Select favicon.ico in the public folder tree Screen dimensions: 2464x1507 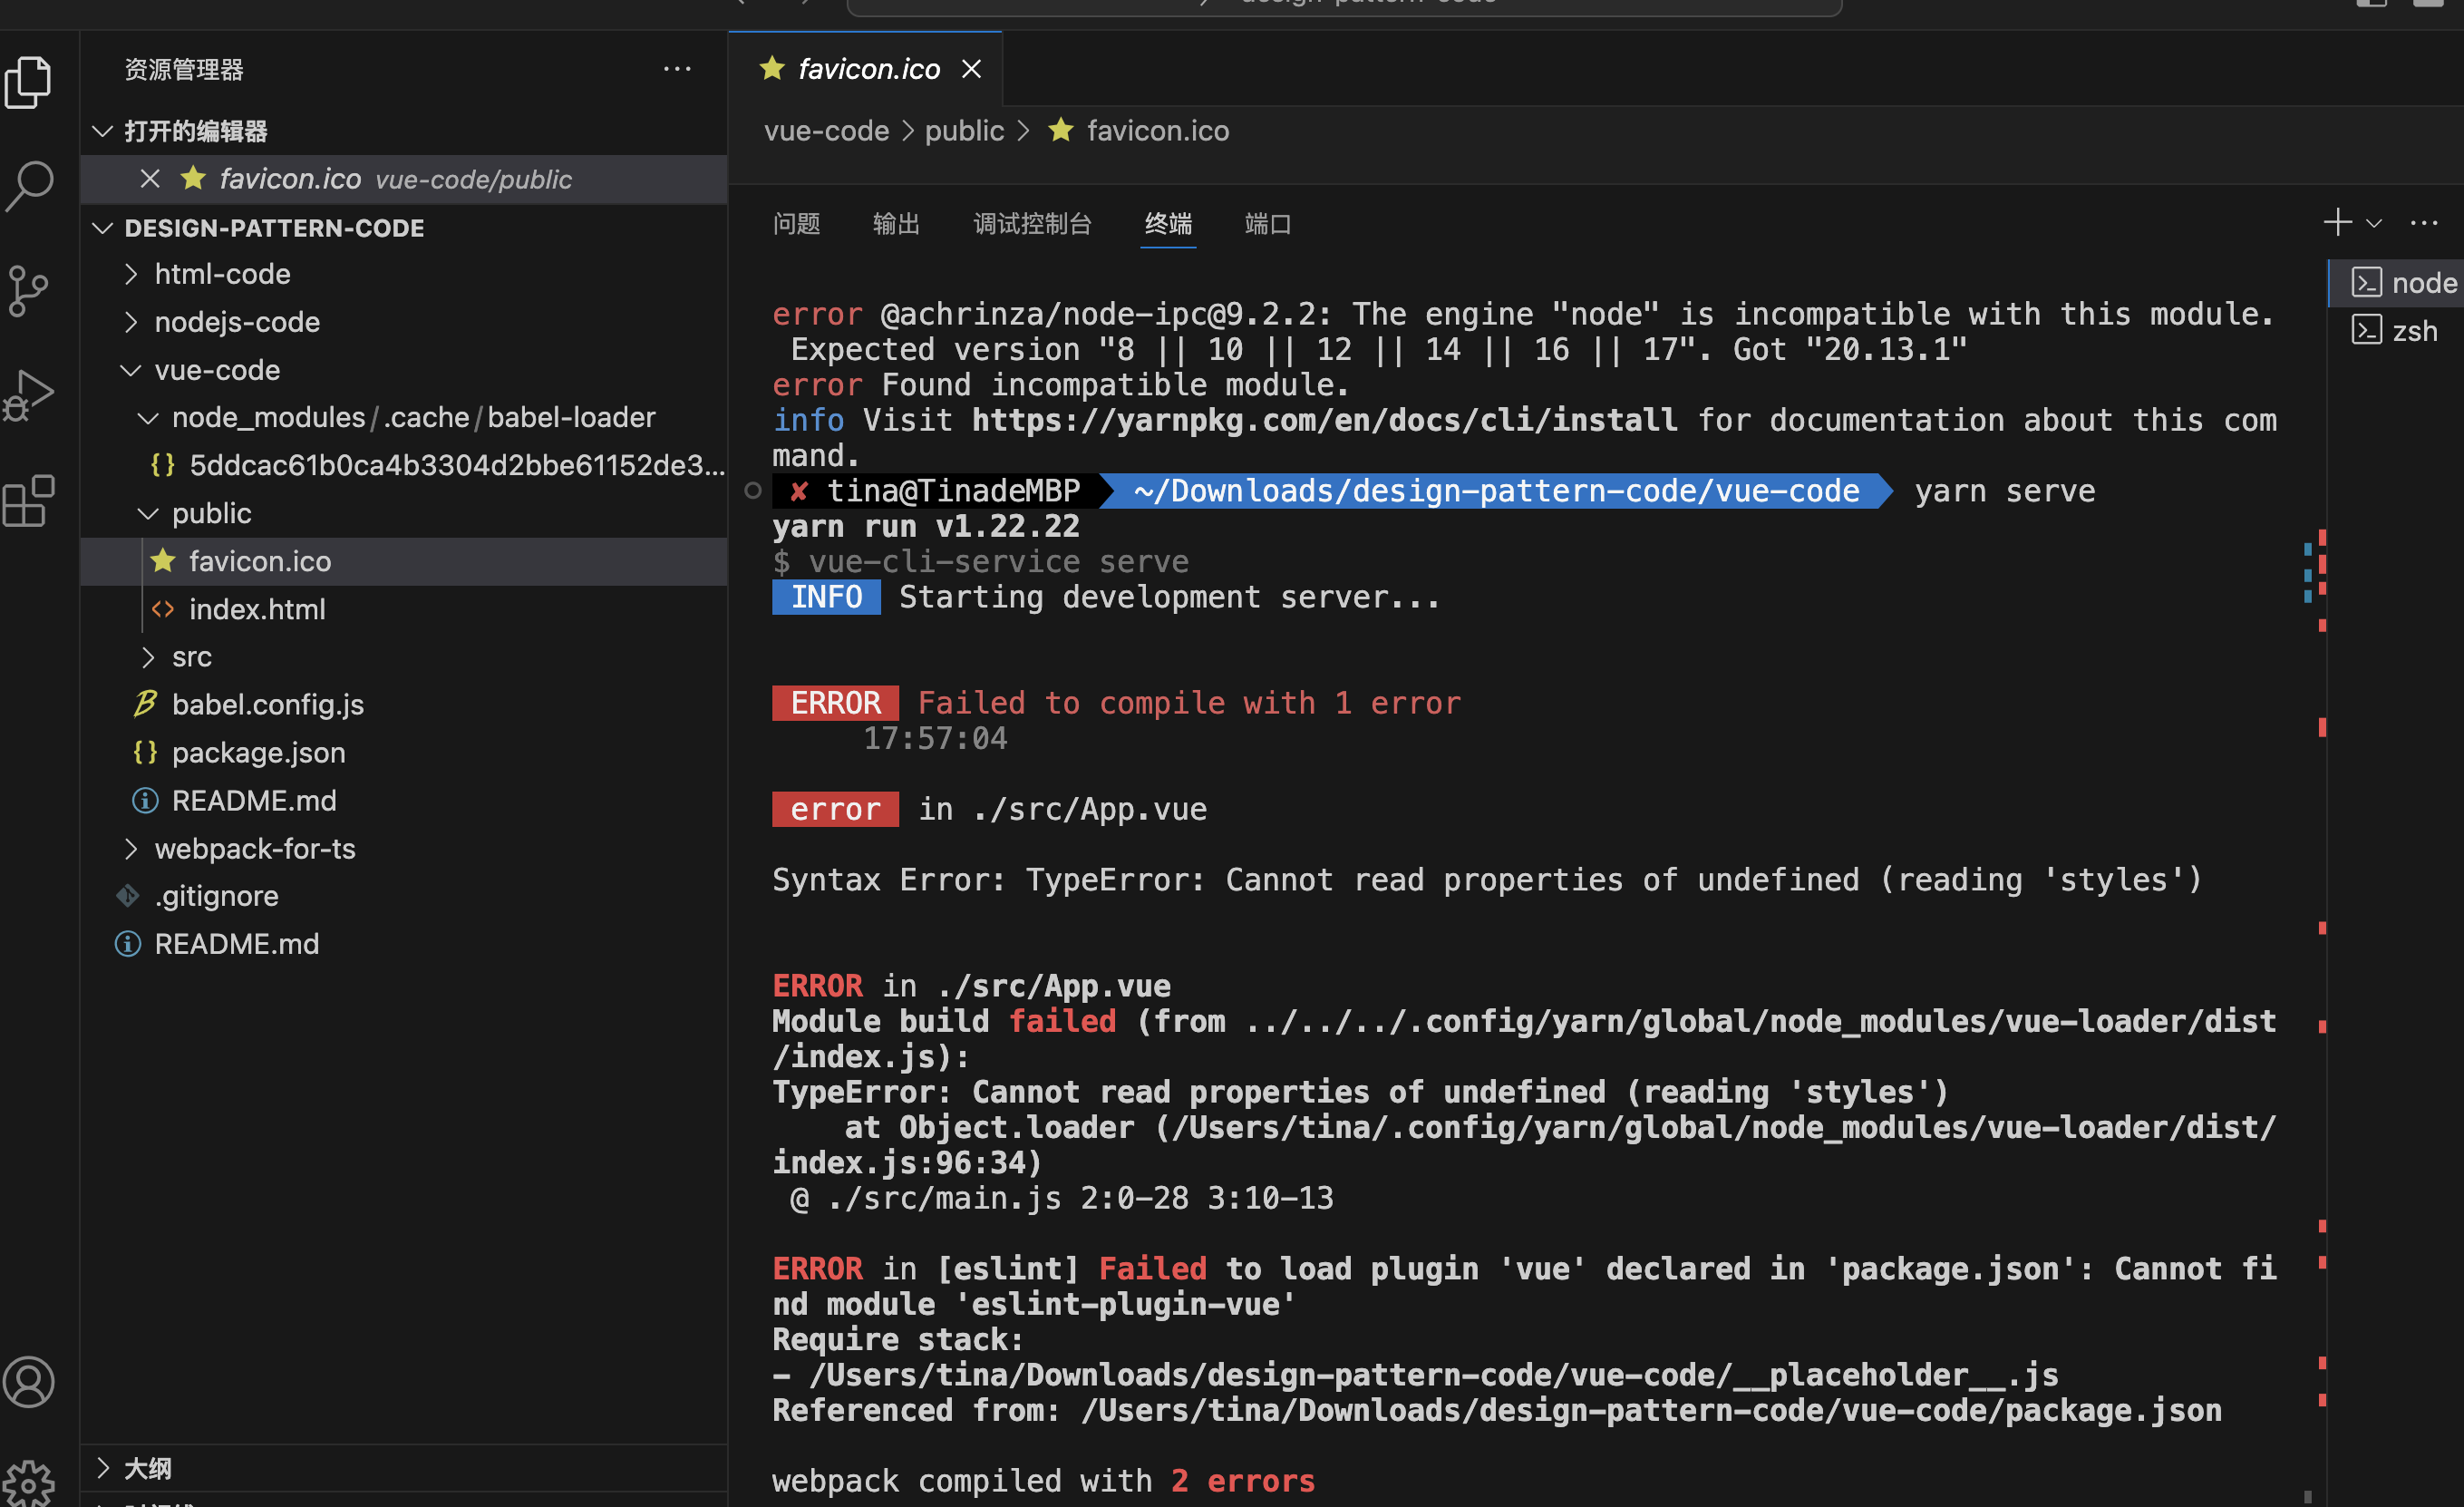403,561
